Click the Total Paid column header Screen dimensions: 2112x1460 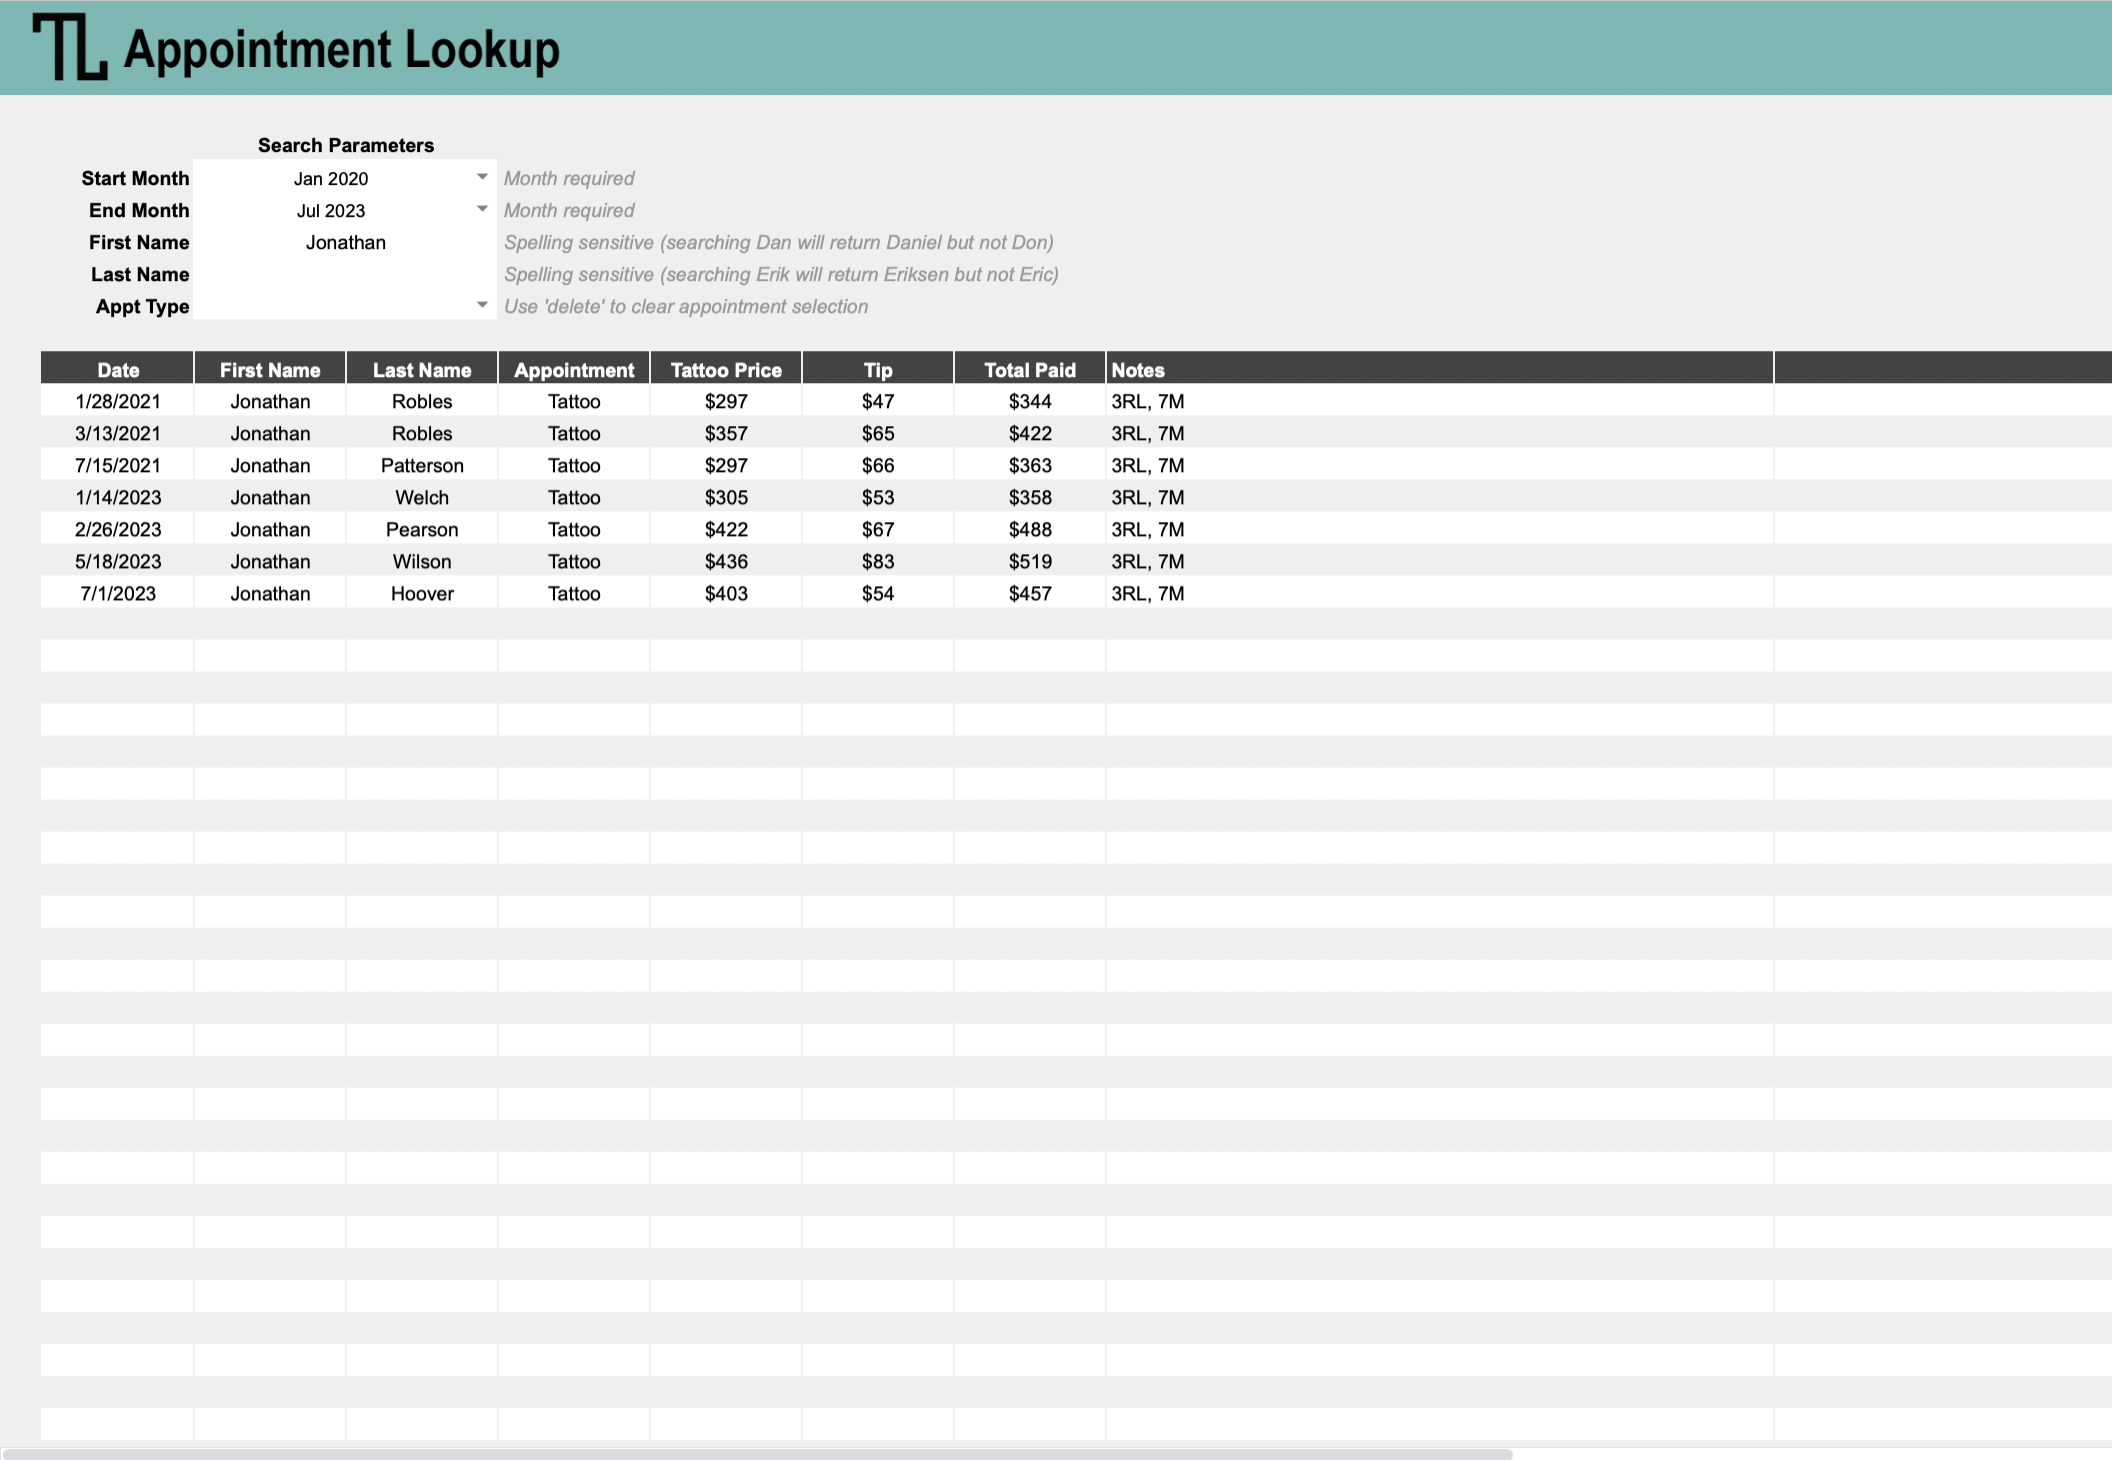click(1029, 370)
